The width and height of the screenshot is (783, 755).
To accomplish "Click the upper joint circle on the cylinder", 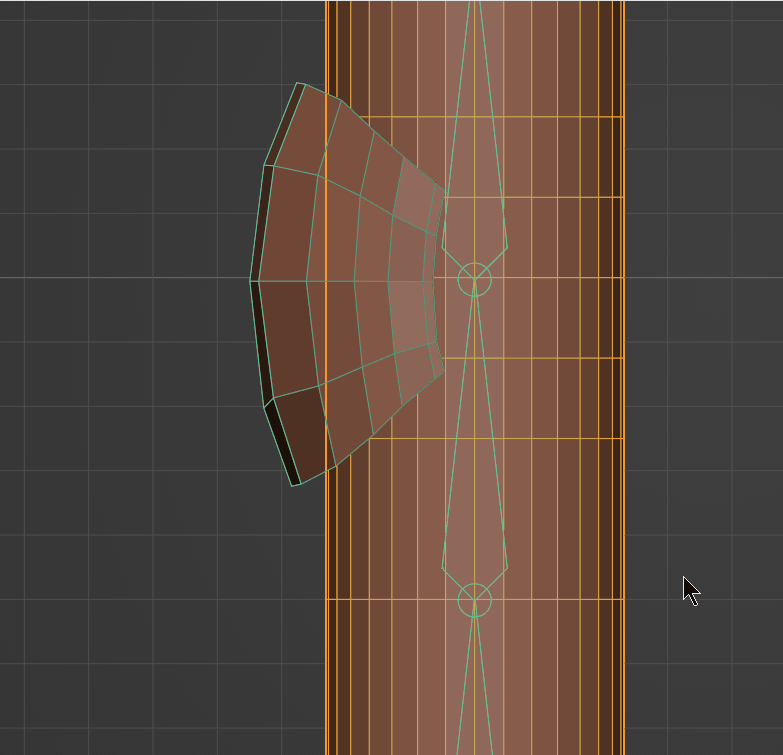I will 474,280.
